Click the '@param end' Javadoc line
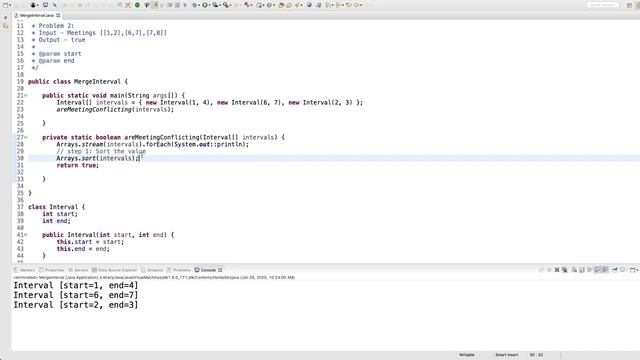 pyautogui.click(x=56, y=61)
